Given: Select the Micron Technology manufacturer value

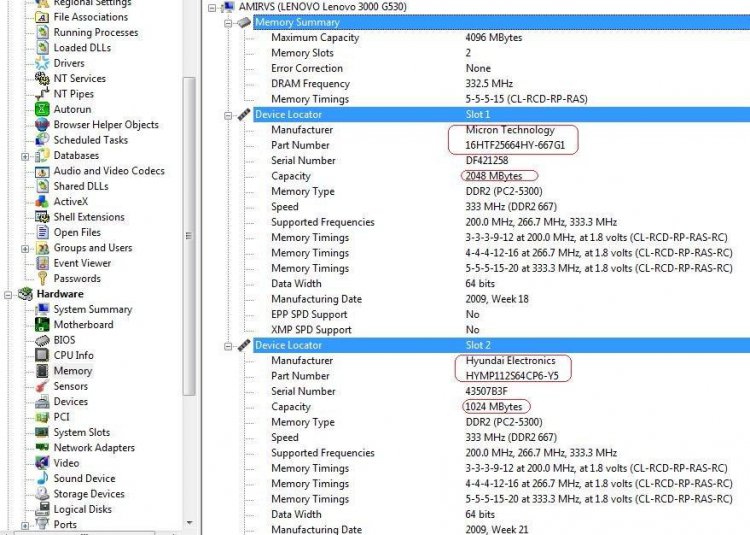Looking at the screenshot, I should click(510, 130).
